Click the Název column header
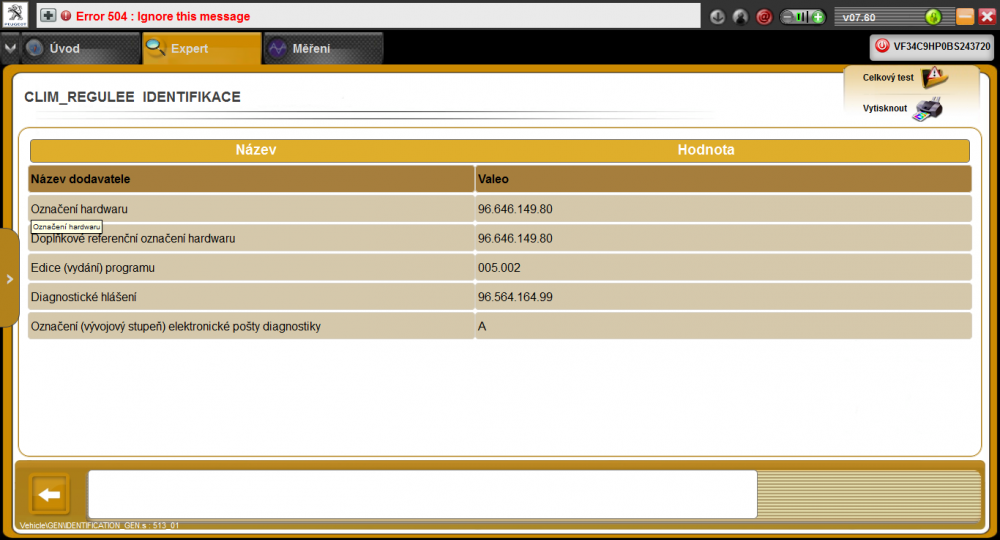Image resolution: width=1000 pixels, height=540 pixels. click(x=255, y=150)
